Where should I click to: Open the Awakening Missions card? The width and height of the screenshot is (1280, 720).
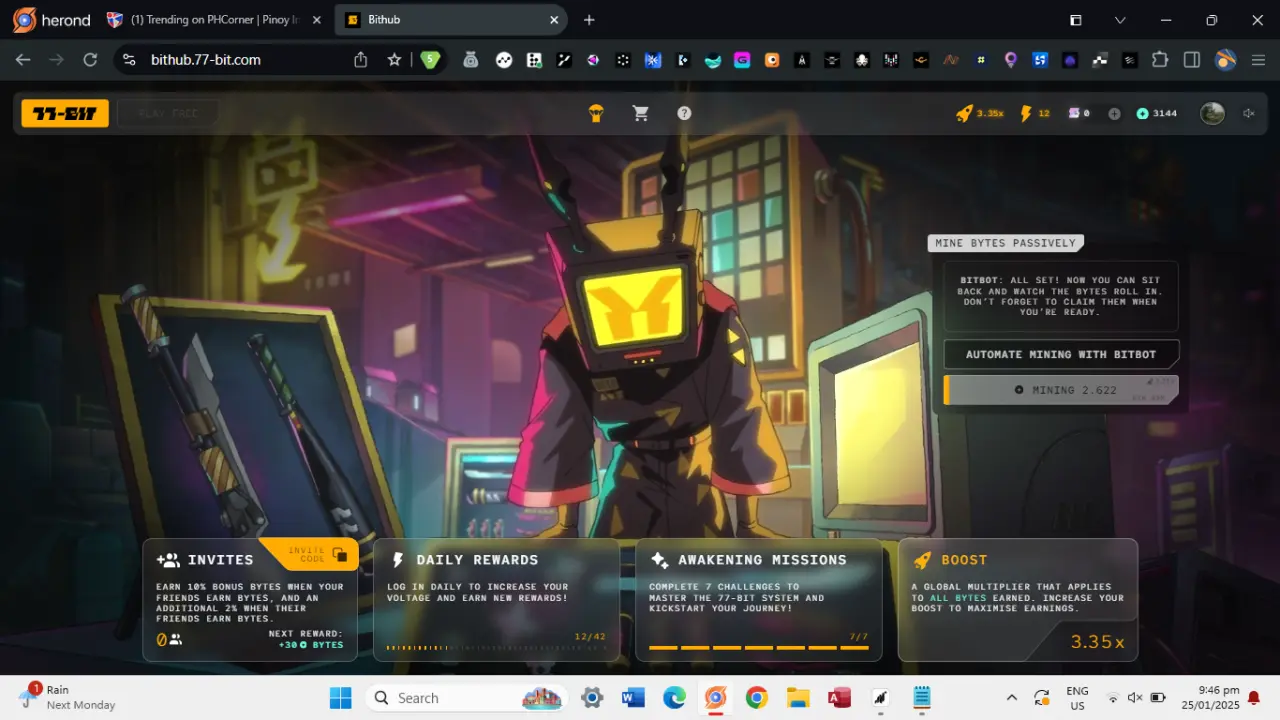click(x=759, y=600)
